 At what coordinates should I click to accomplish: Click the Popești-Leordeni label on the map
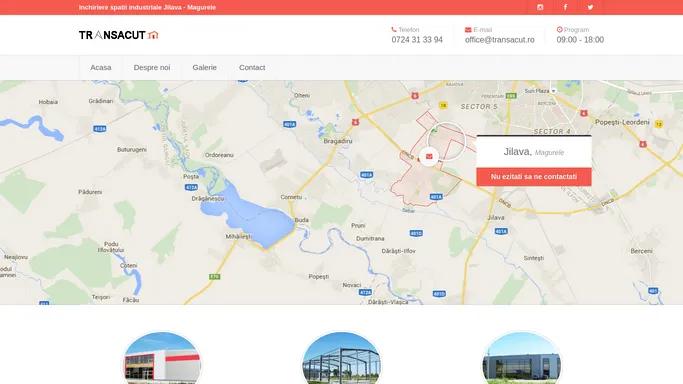pos(622,122)
